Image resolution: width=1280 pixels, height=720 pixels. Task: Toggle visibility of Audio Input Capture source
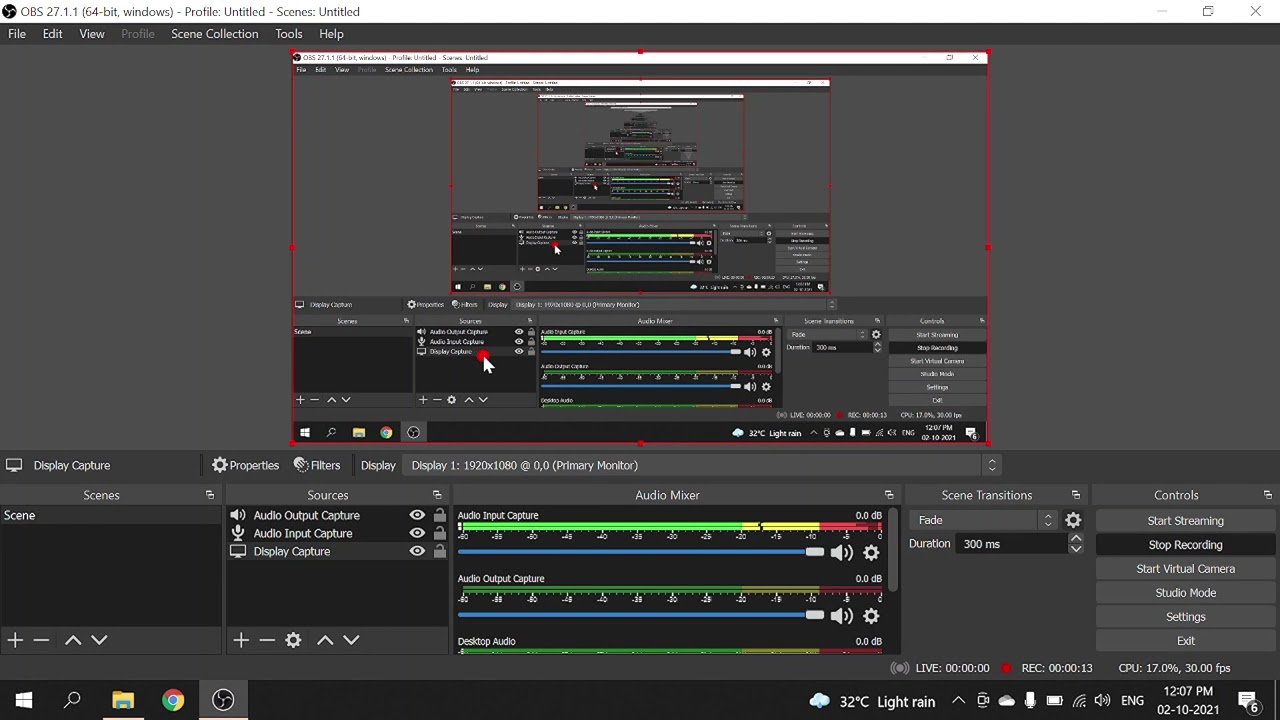point(417,534)
